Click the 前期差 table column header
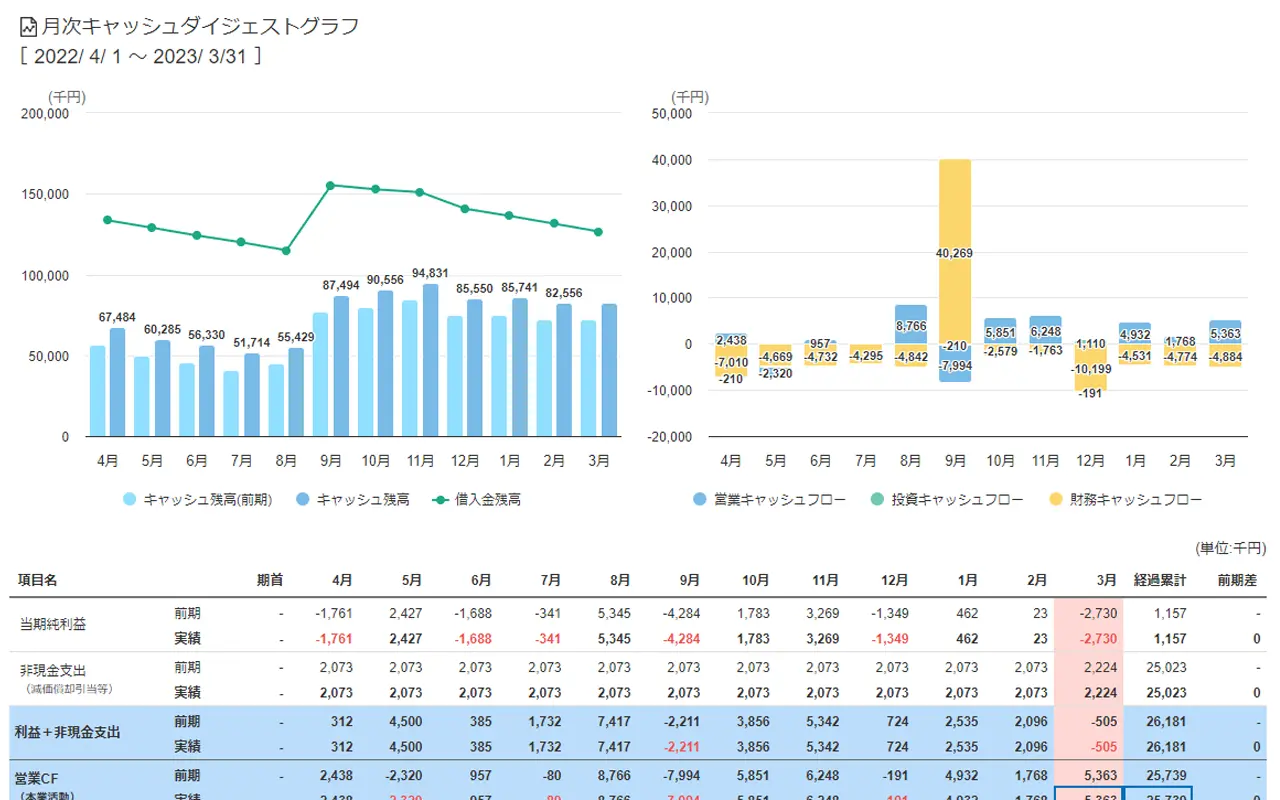 [x=1237, y=580]
